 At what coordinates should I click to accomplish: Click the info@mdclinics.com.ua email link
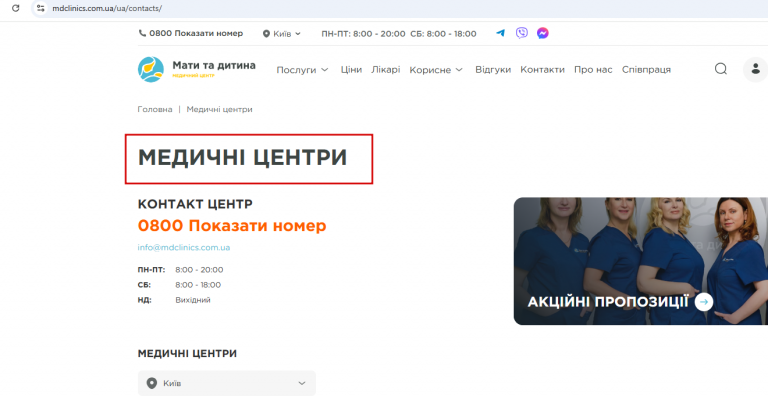(x=184, y=248)
